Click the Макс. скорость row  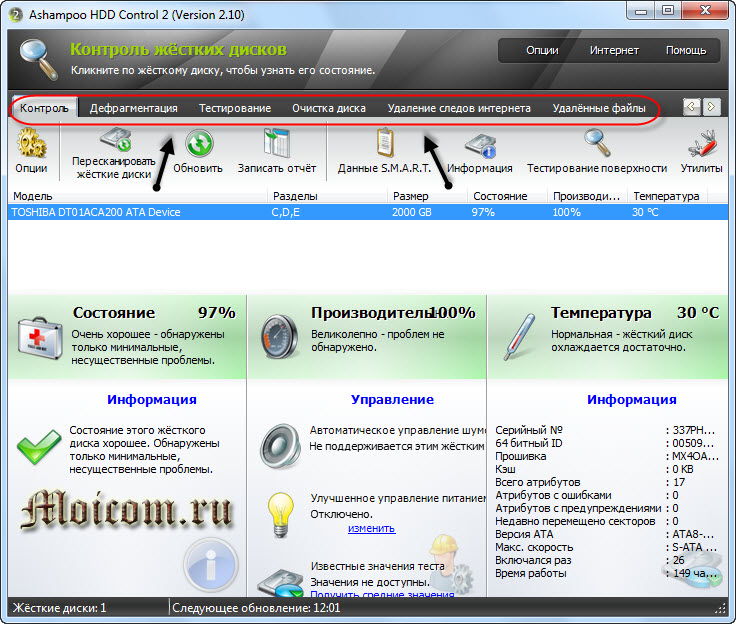[x=606, y=547]
